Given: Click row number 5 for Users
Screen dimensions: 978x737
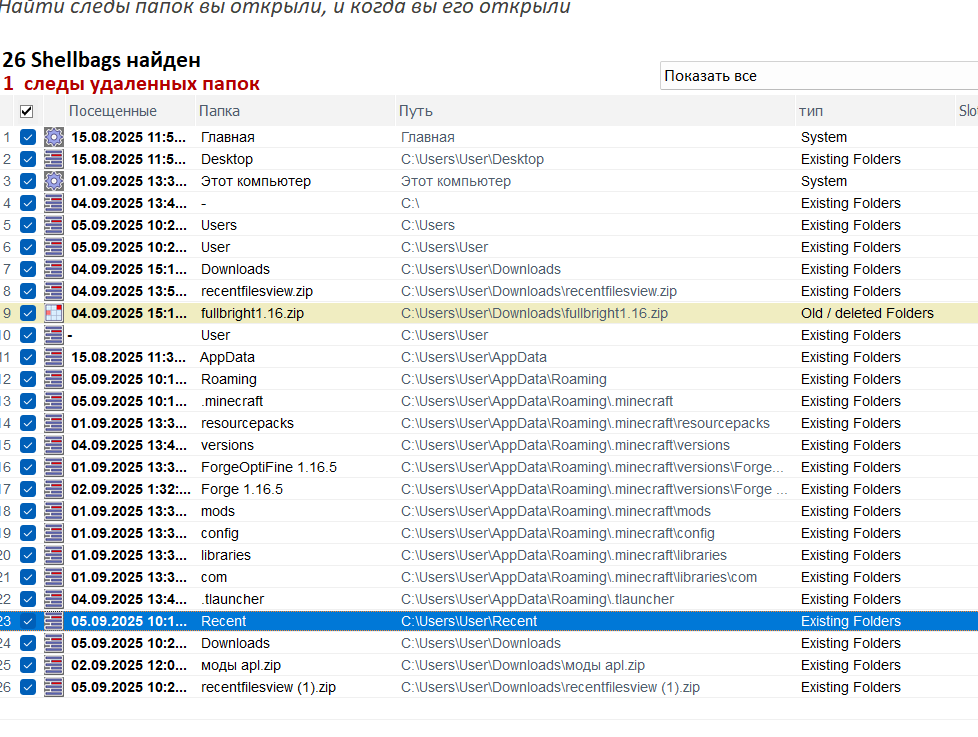Looking at the screenshot, I should [7, 225].
